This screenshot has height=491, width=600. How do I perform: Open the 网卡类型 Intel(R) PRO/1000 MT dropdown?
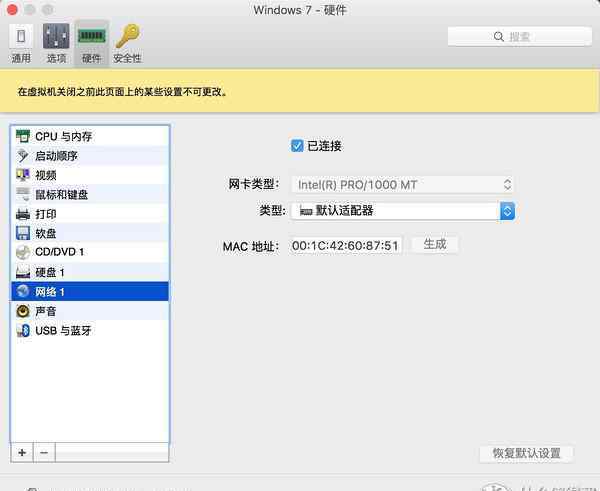(402, 185)
